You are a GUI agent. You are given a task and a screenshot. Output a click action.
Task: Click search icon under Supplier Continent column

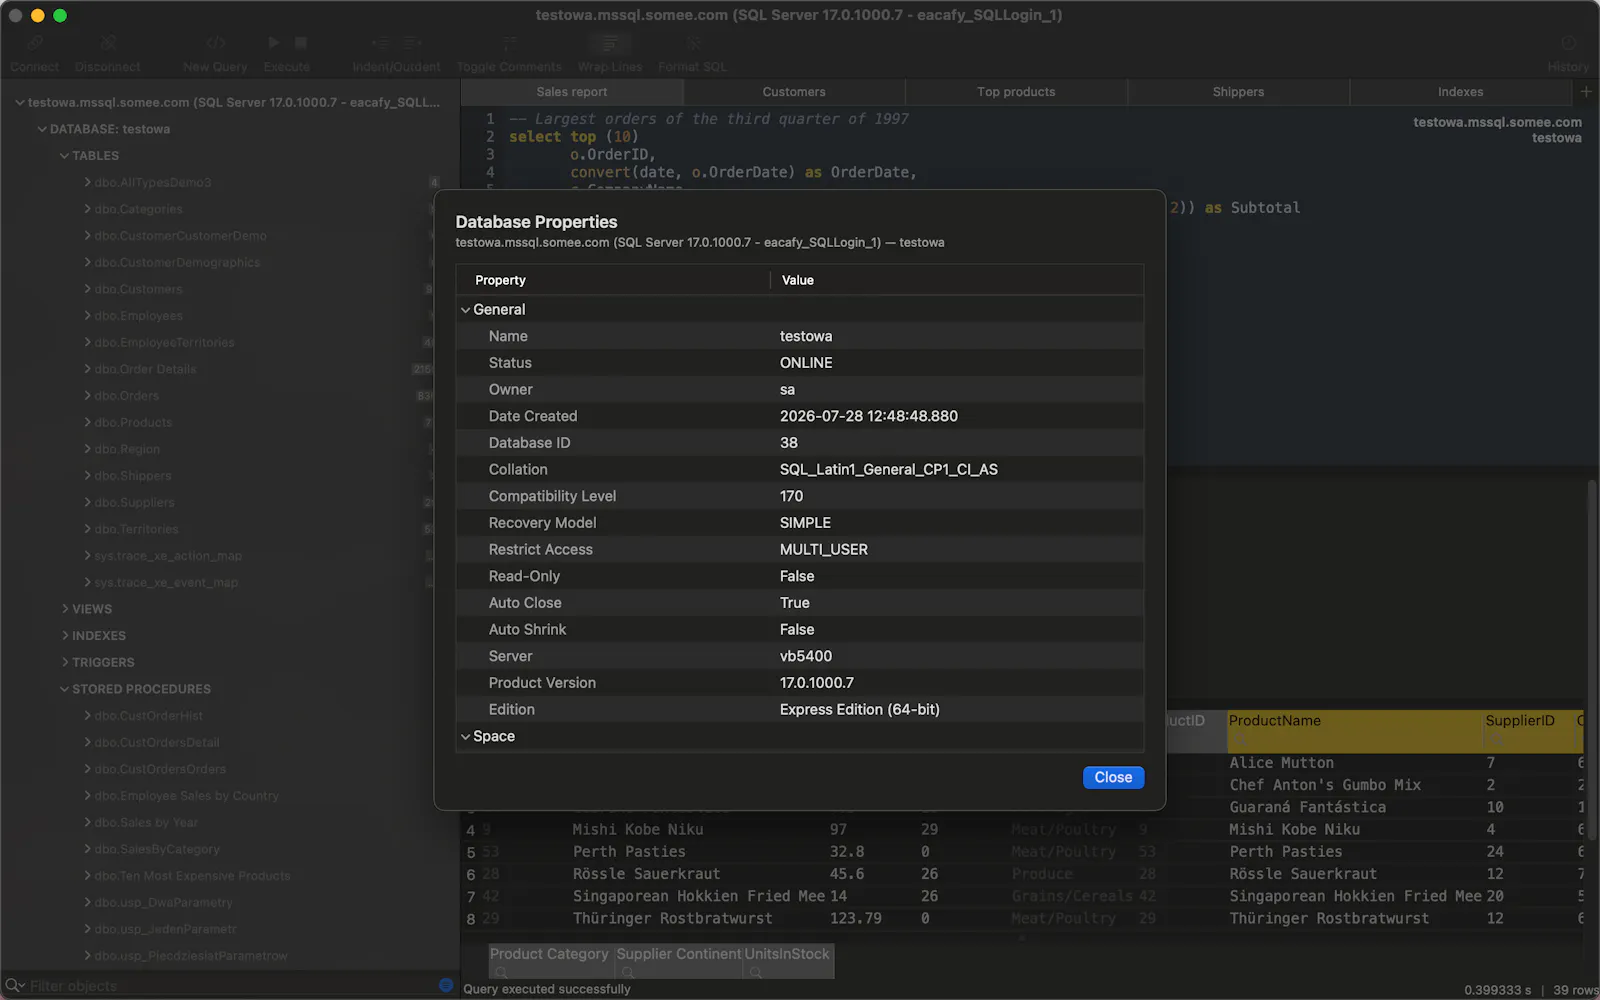tap(628, 972)
